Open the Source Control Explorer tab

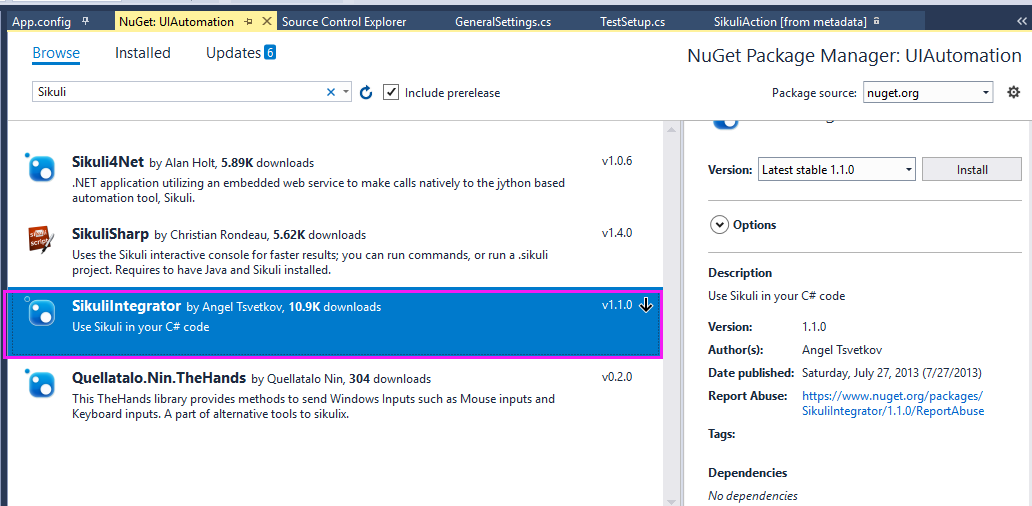pyautogui.click(x=344, y=22)
